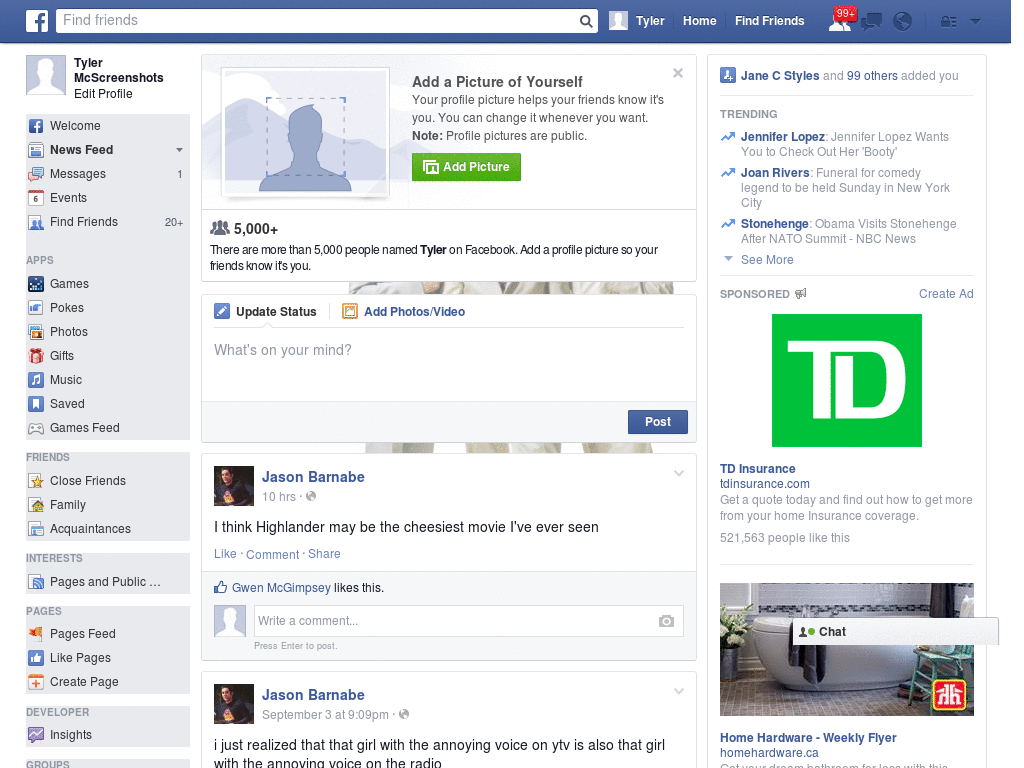
Task: Expand News Feed sort dropdown arrow
Action: point(179,150)
